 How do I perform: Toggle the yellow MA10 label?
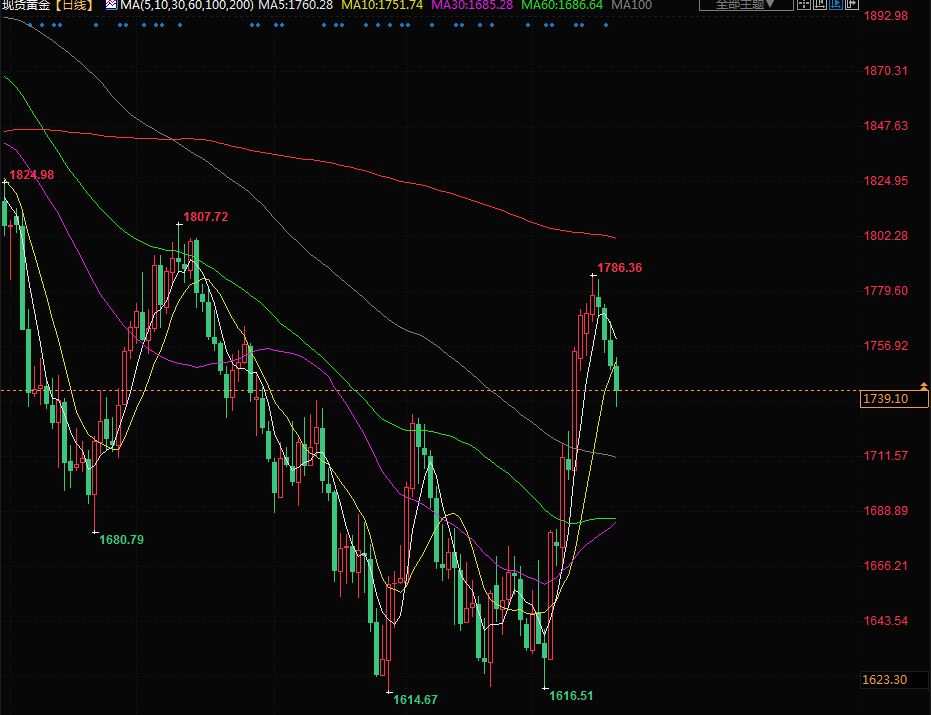382,5
